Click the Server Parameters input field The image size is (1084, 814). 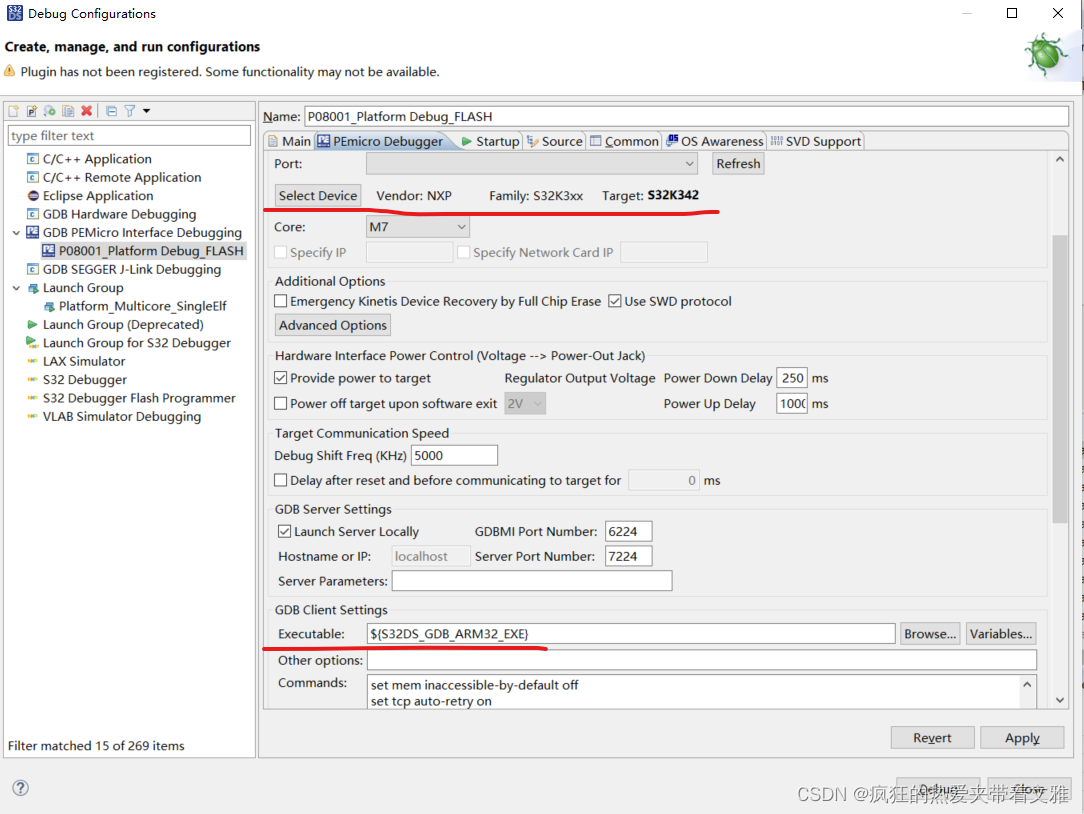tap(532, 581)
